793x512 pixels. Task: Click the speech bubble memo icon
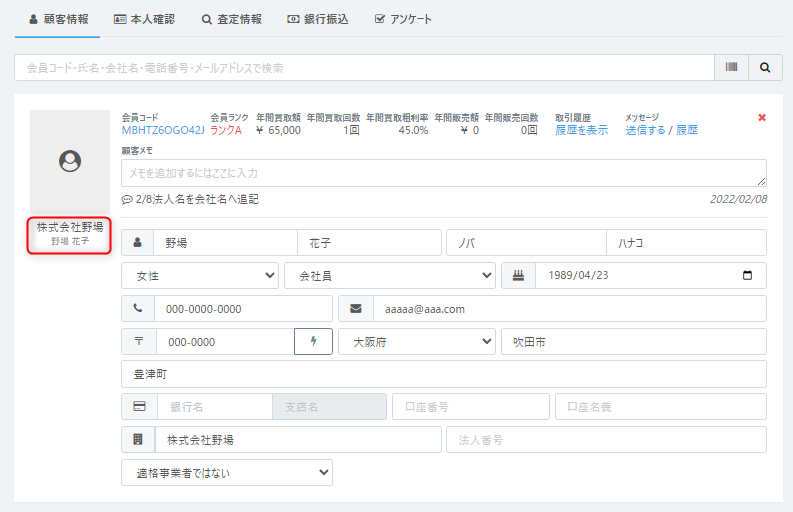coord(126,200)
